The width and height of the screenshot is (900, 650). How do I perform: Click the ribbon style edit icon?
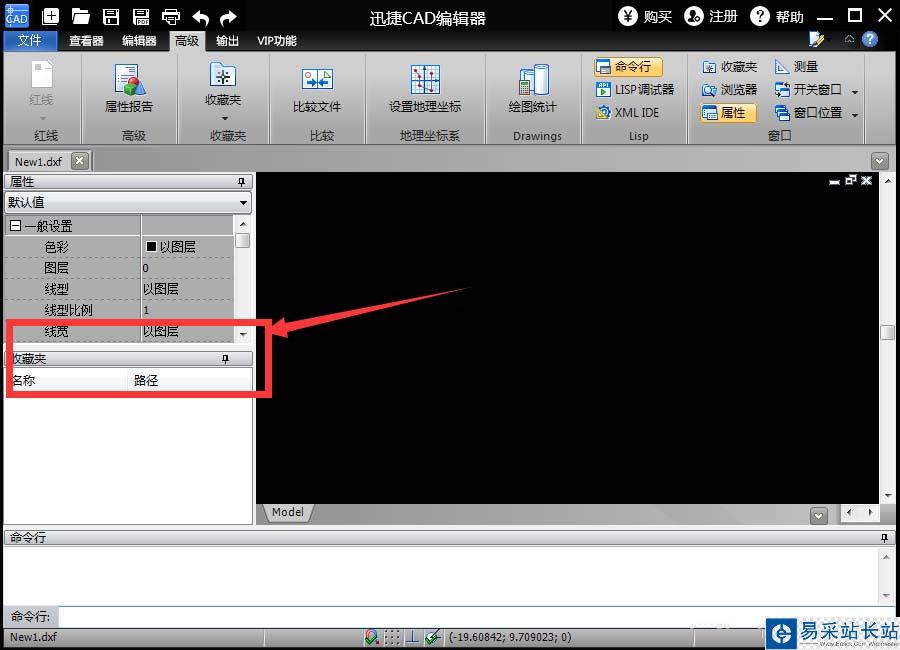(x=817, y=39)
